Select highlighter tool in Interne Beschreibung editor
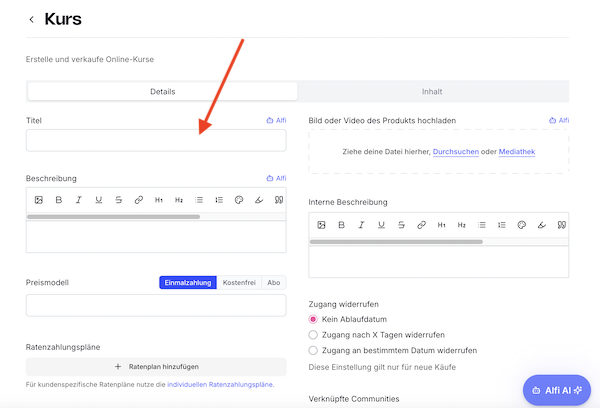The image size is (600, 408). tap(542, 225)
